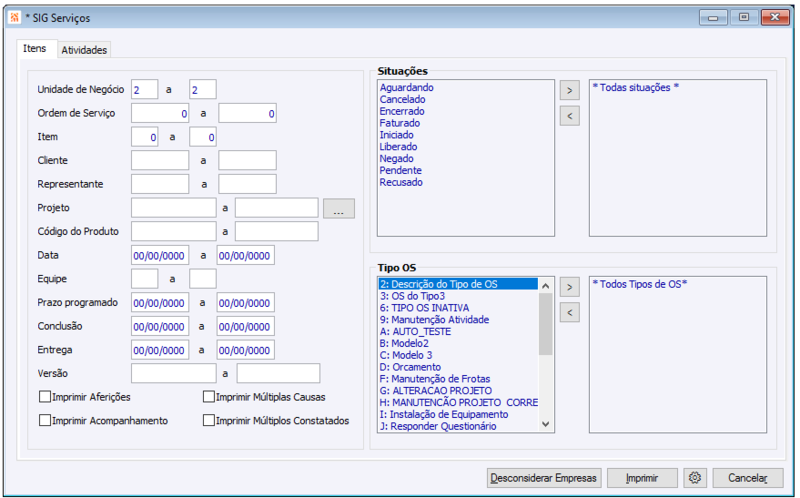Select Recusado in the Situações list

coord(401,182)
